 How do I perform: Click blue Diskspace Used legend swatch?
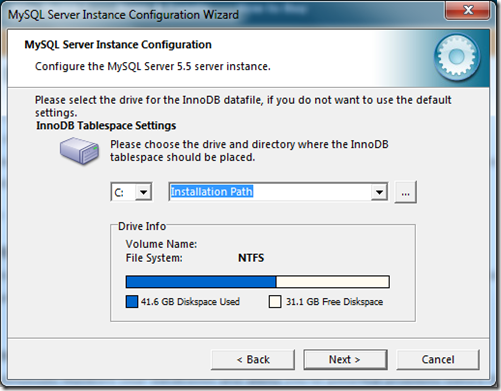[x=132, y=302]
